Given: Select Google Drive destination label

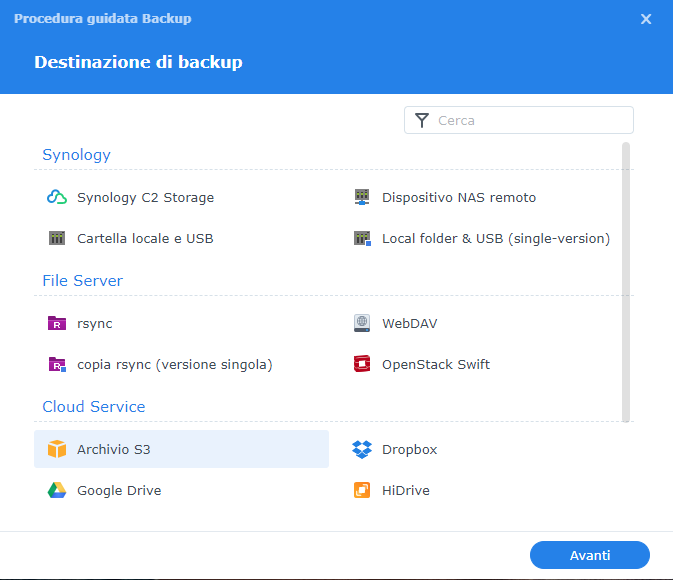Looking at the screenshot, I should tap(119, 490).
